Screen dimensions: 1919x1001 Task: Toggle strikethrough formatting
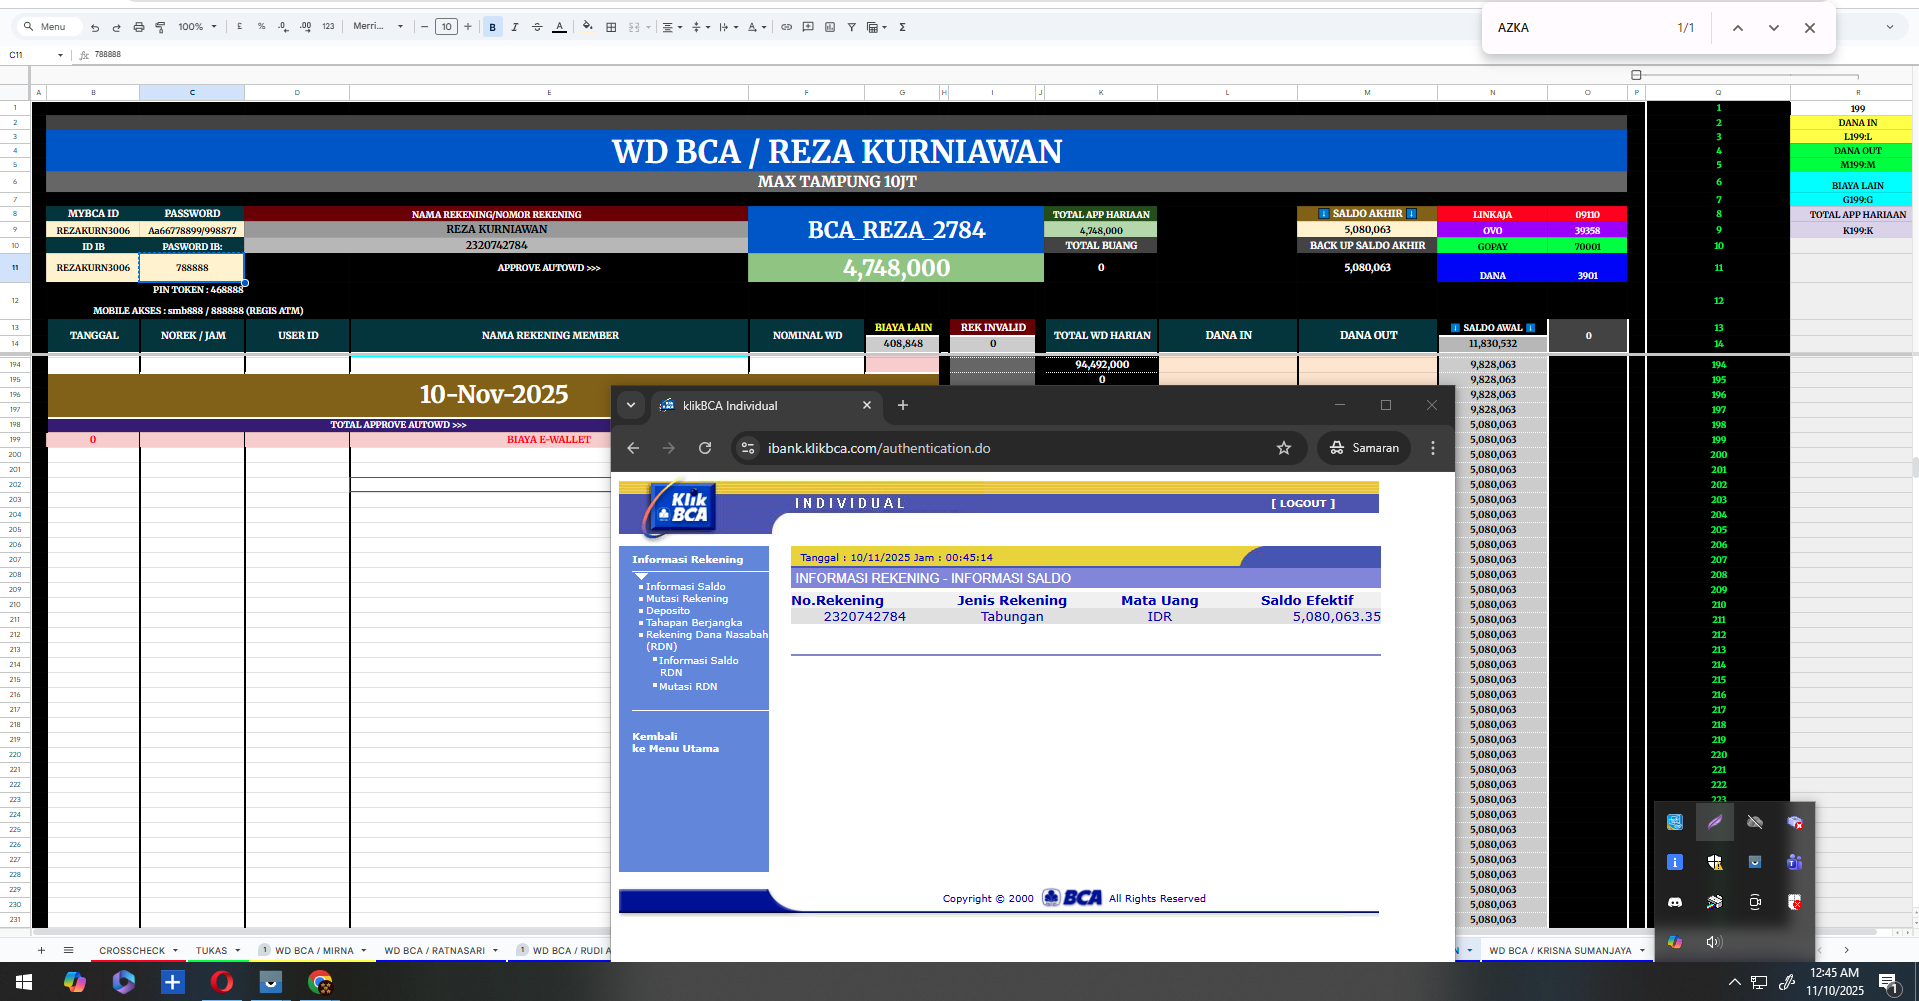537,27
